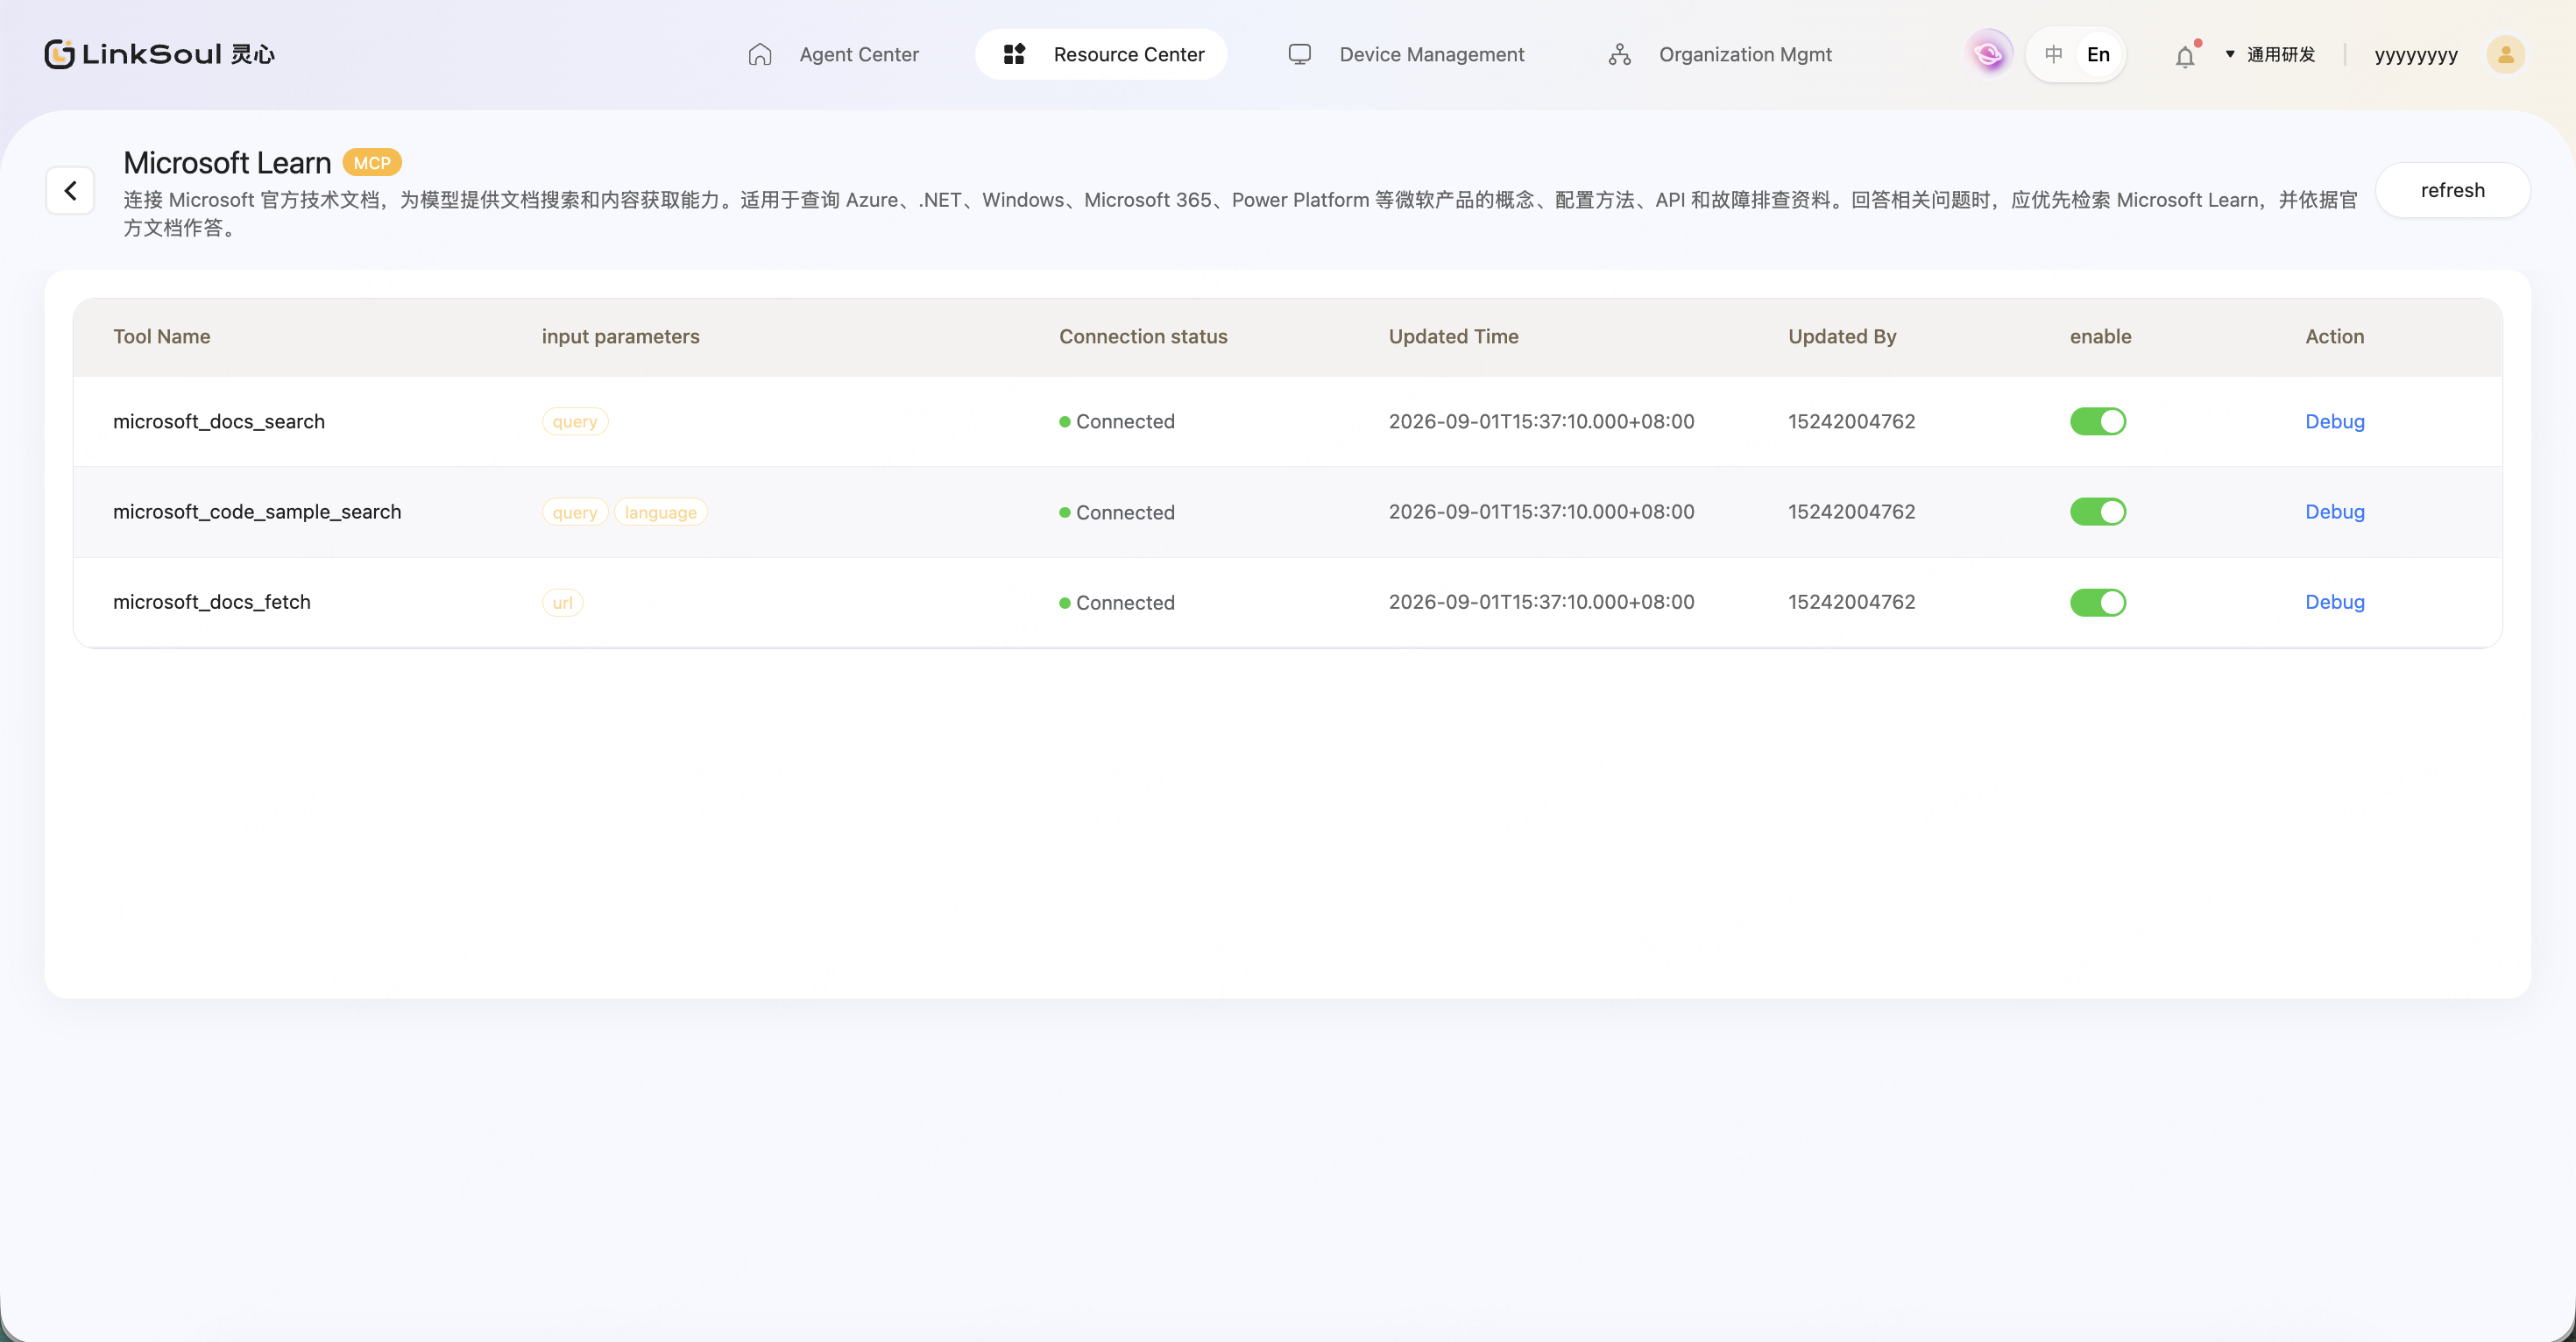Click the grid icon beside Resource Center

pos(1014,54)
